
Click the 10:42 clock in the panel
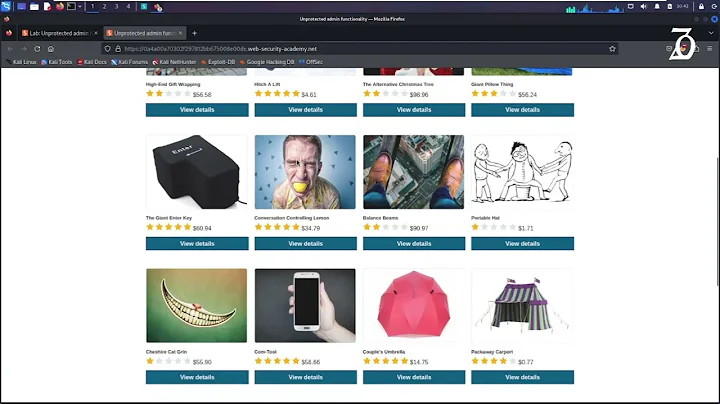(x=683, y=7)
